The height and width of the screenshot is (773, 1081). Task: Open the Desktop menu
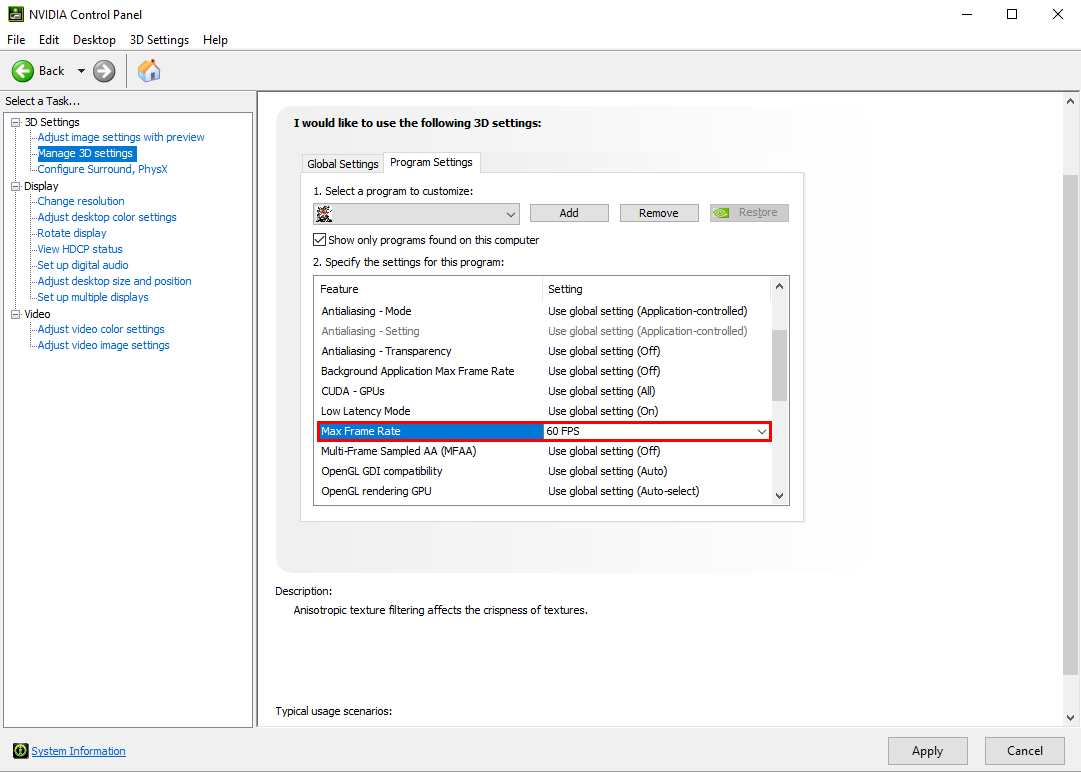click(x=94, y=40)
